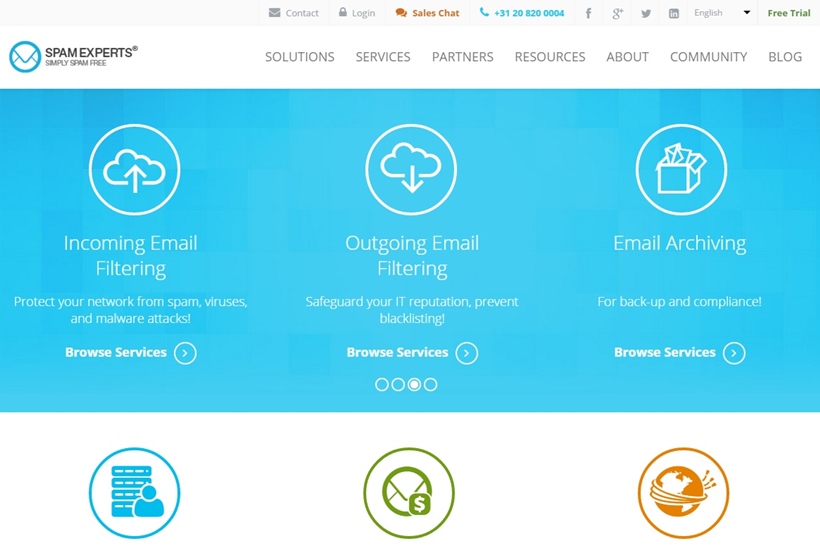
Task: Click the Facebook icon in top bar
Action: [x=588, y=13]
